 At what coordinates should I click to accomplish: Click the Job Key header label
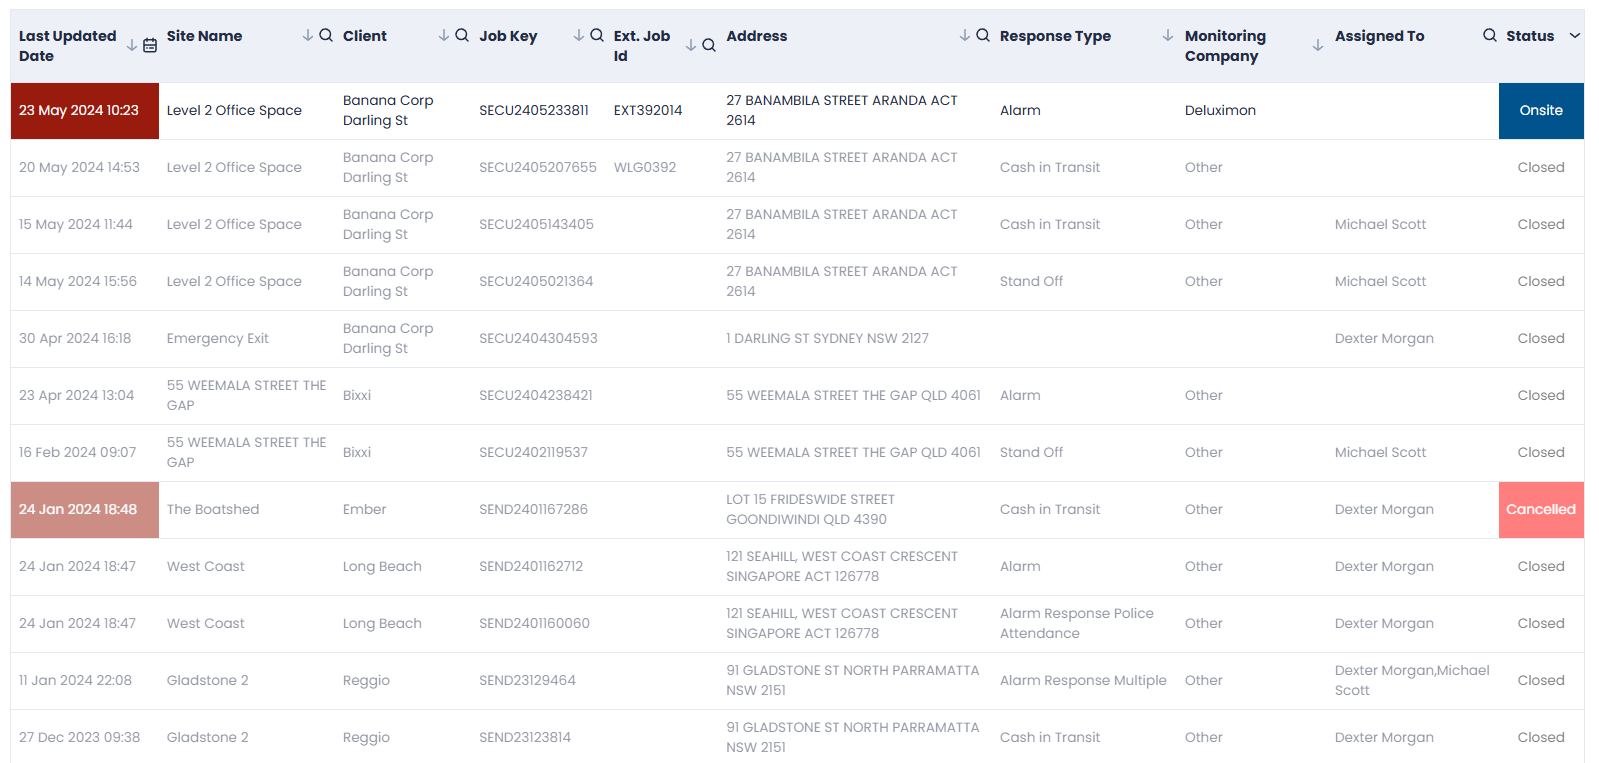click(x=508, y=35)
